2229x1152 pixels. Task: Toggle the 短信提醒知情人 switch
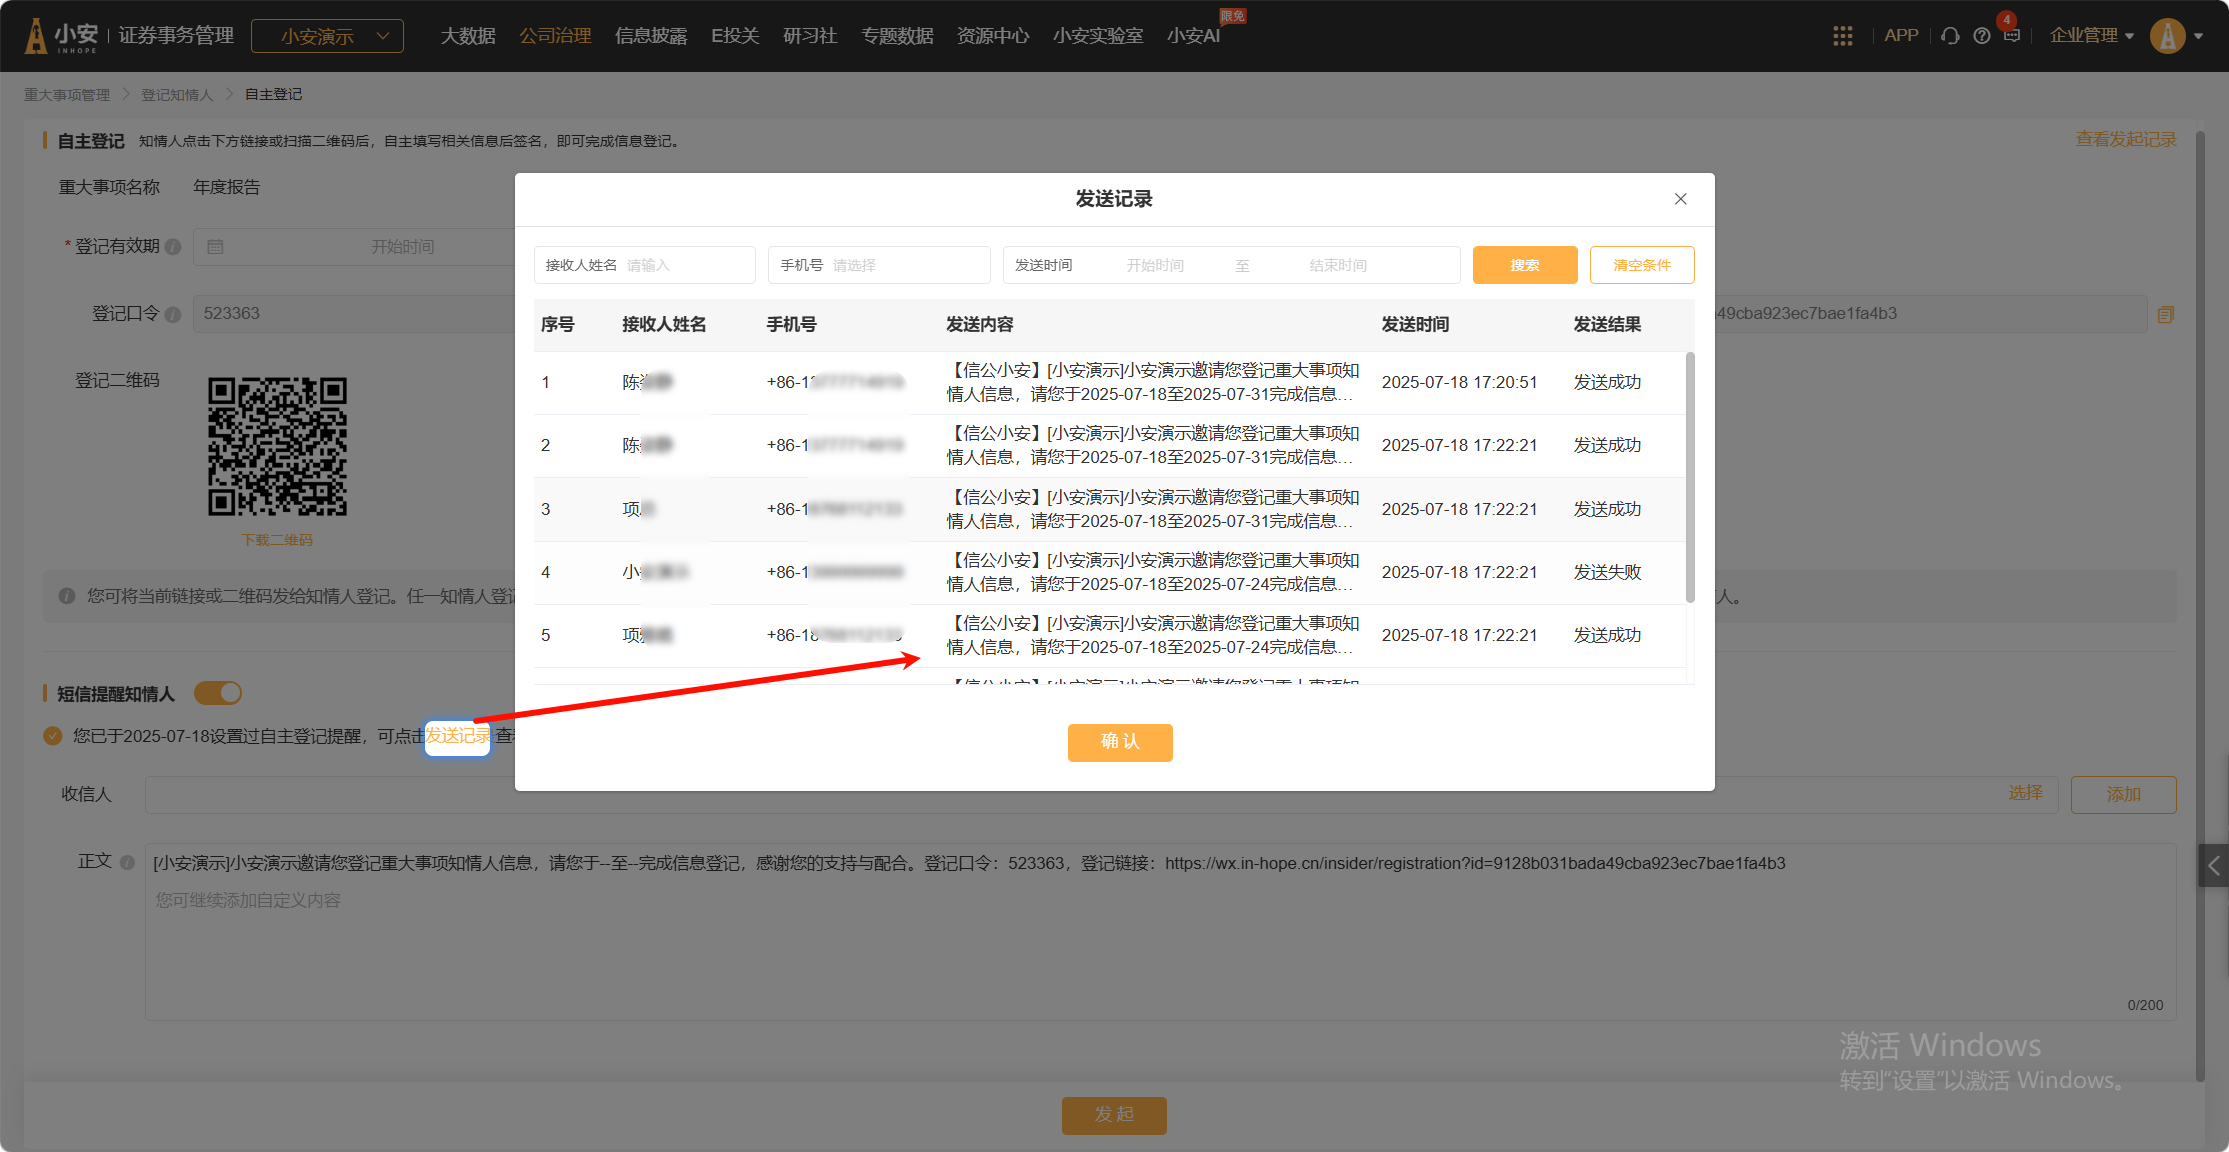pos(218,693)
